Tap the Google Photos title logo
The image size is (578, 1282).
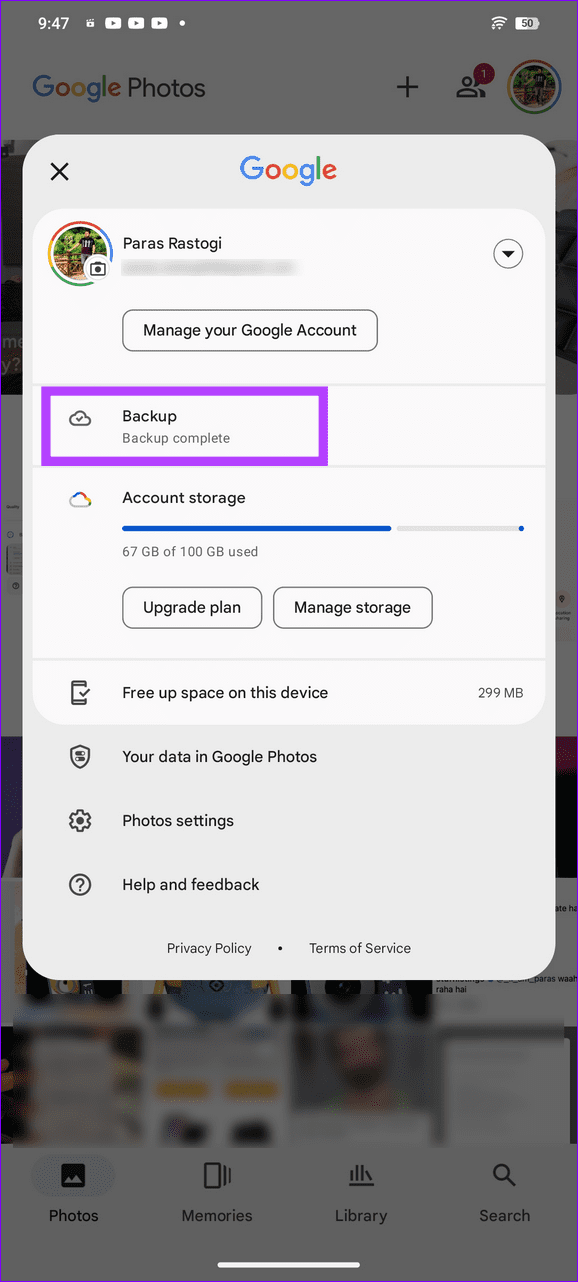coord(119,88)
